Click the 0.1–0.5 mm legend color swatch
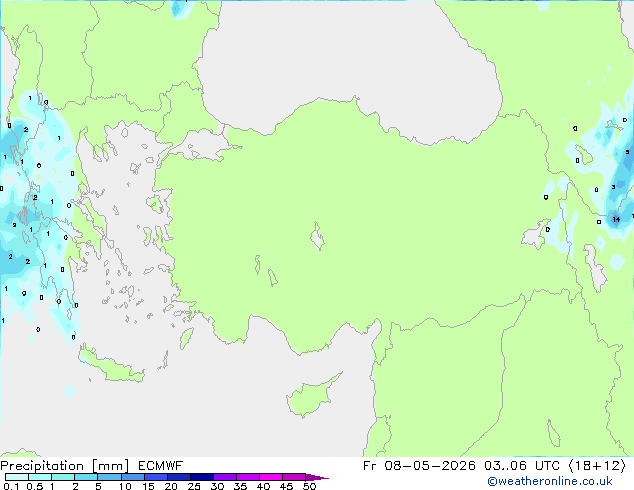Viewport: 634px width, 490px height. click(x=17, y=477)
